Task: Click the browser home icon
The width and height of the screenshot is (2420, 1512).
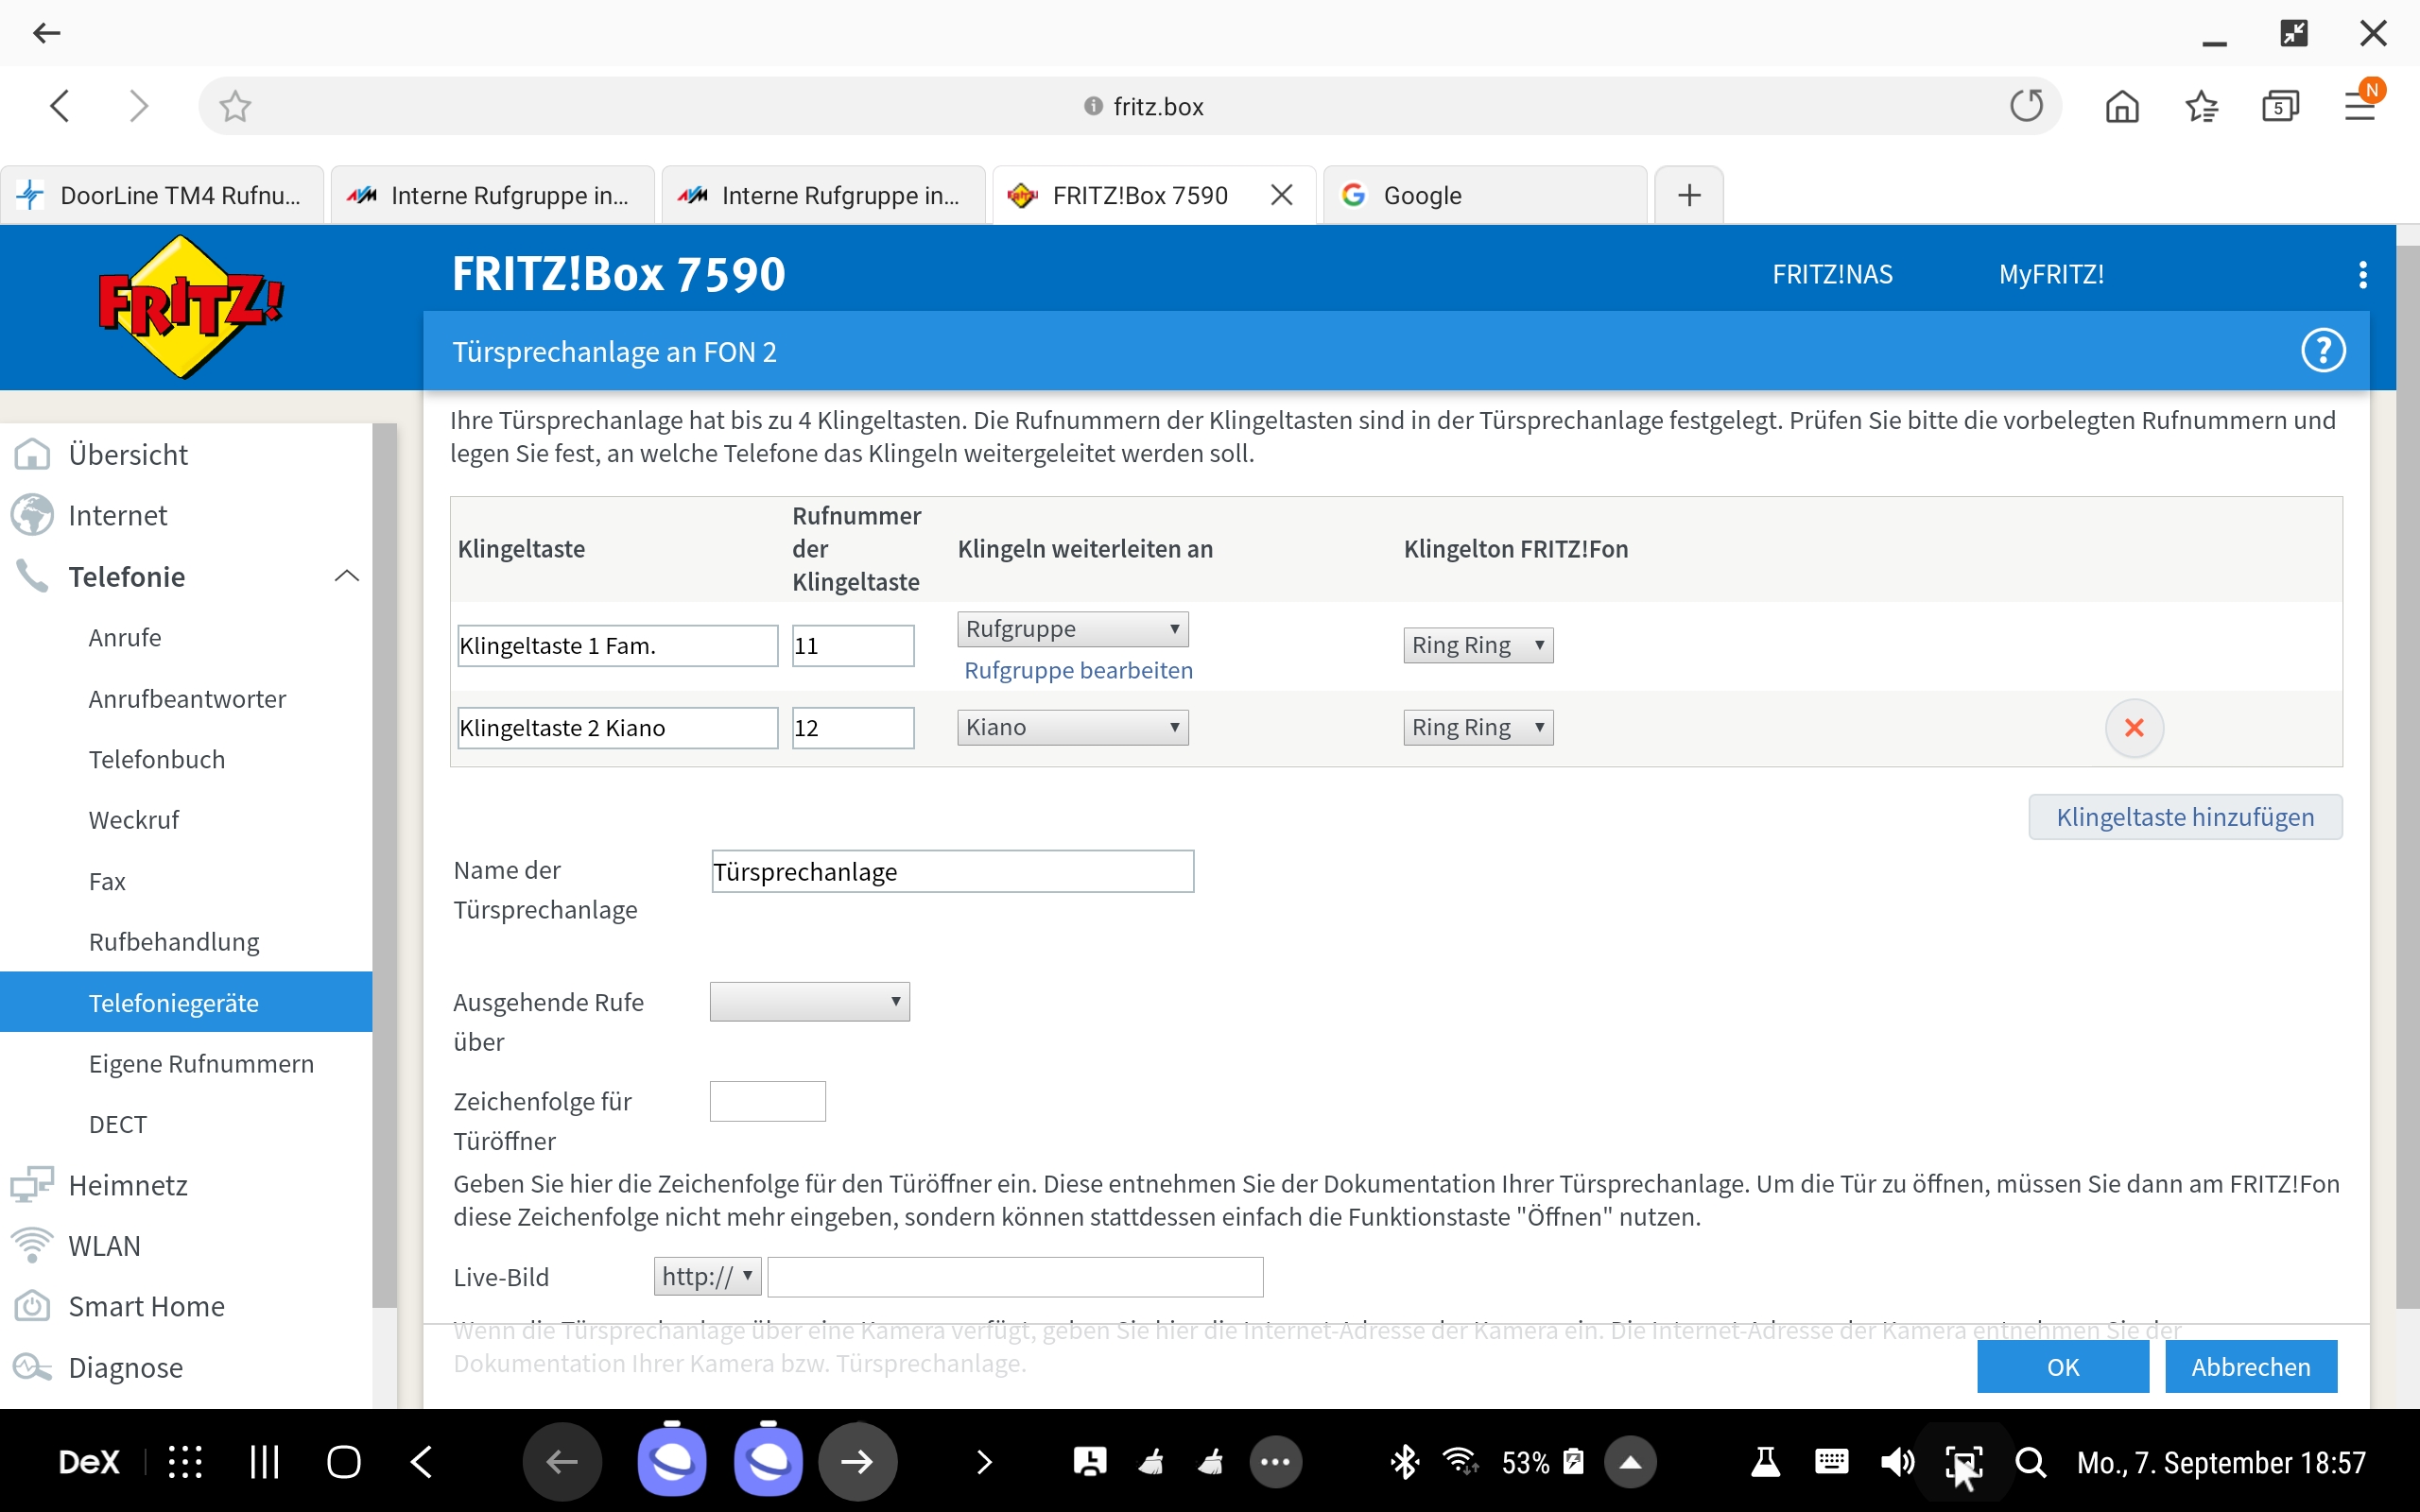Action: [x=2121, y=106]
